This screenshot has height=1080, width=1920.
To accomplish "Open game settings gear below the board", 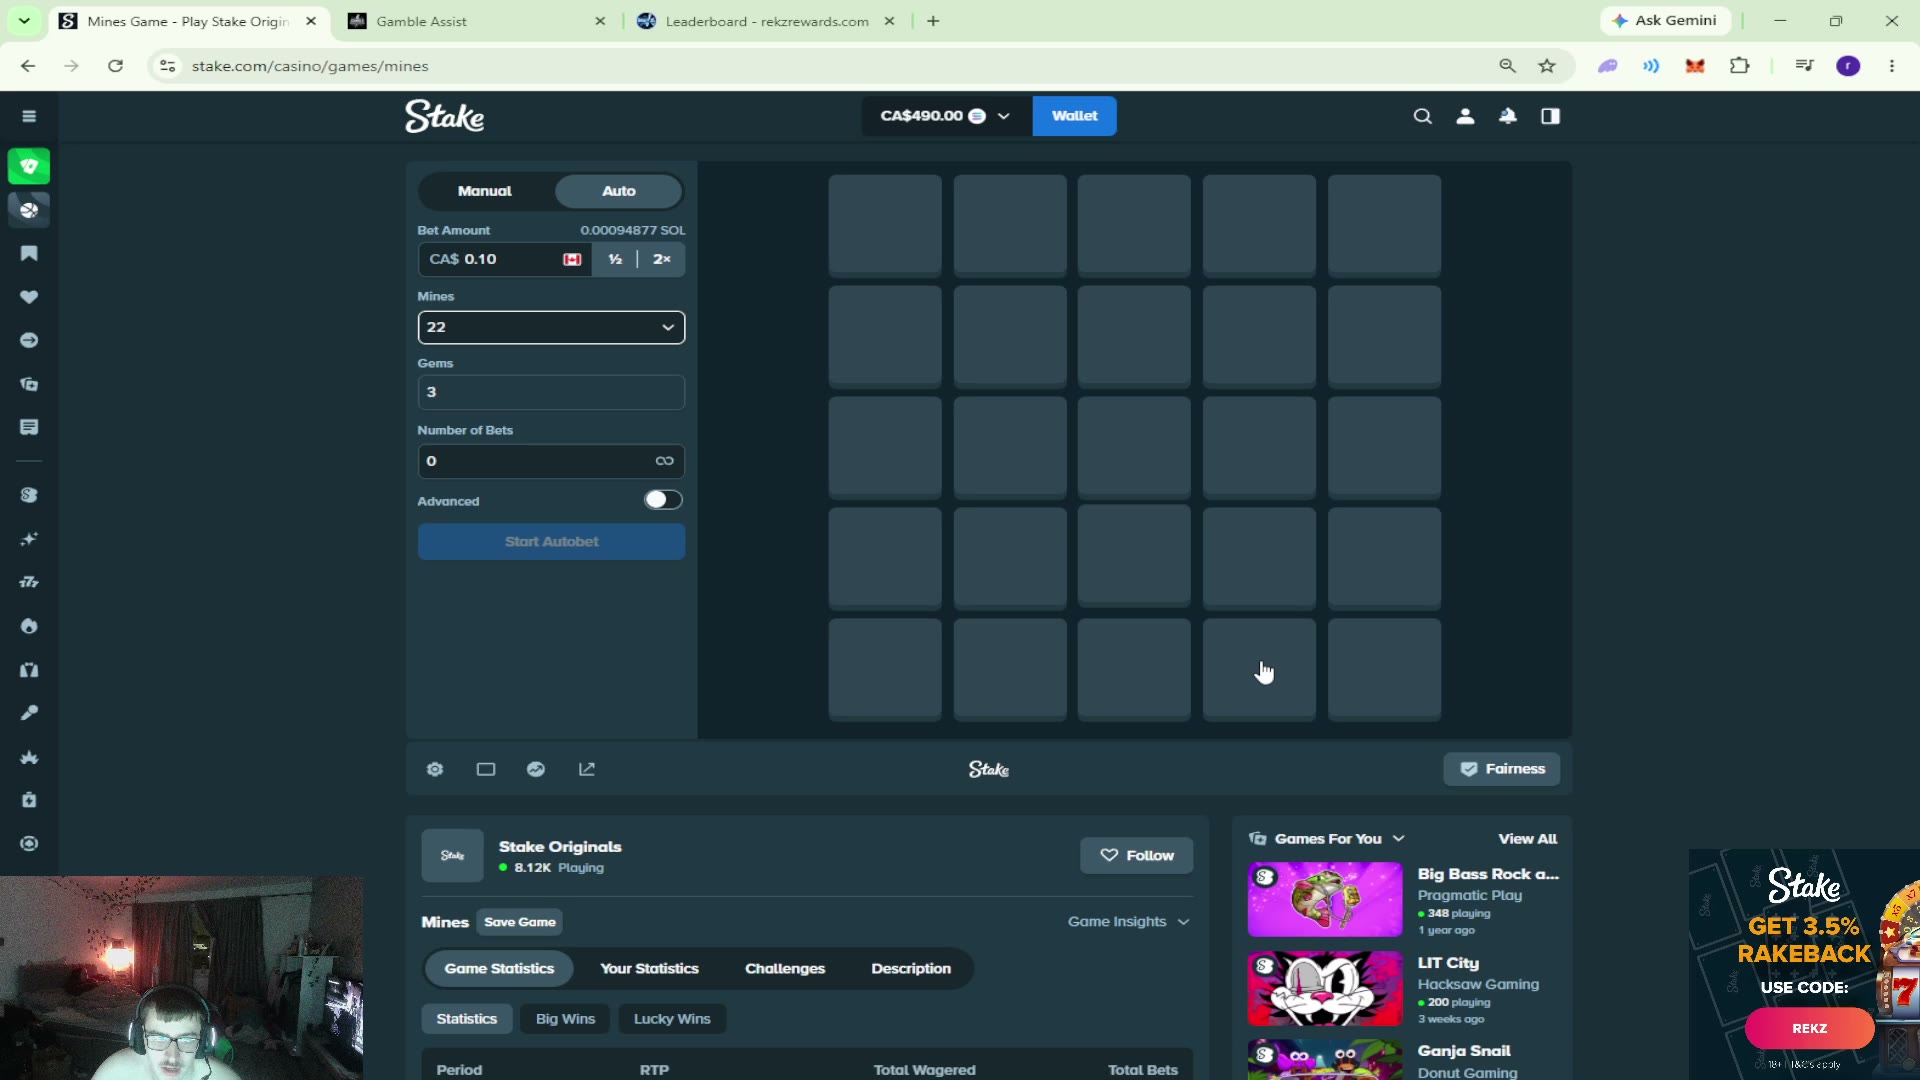I will pyautogui.click(x=435, y=769).
